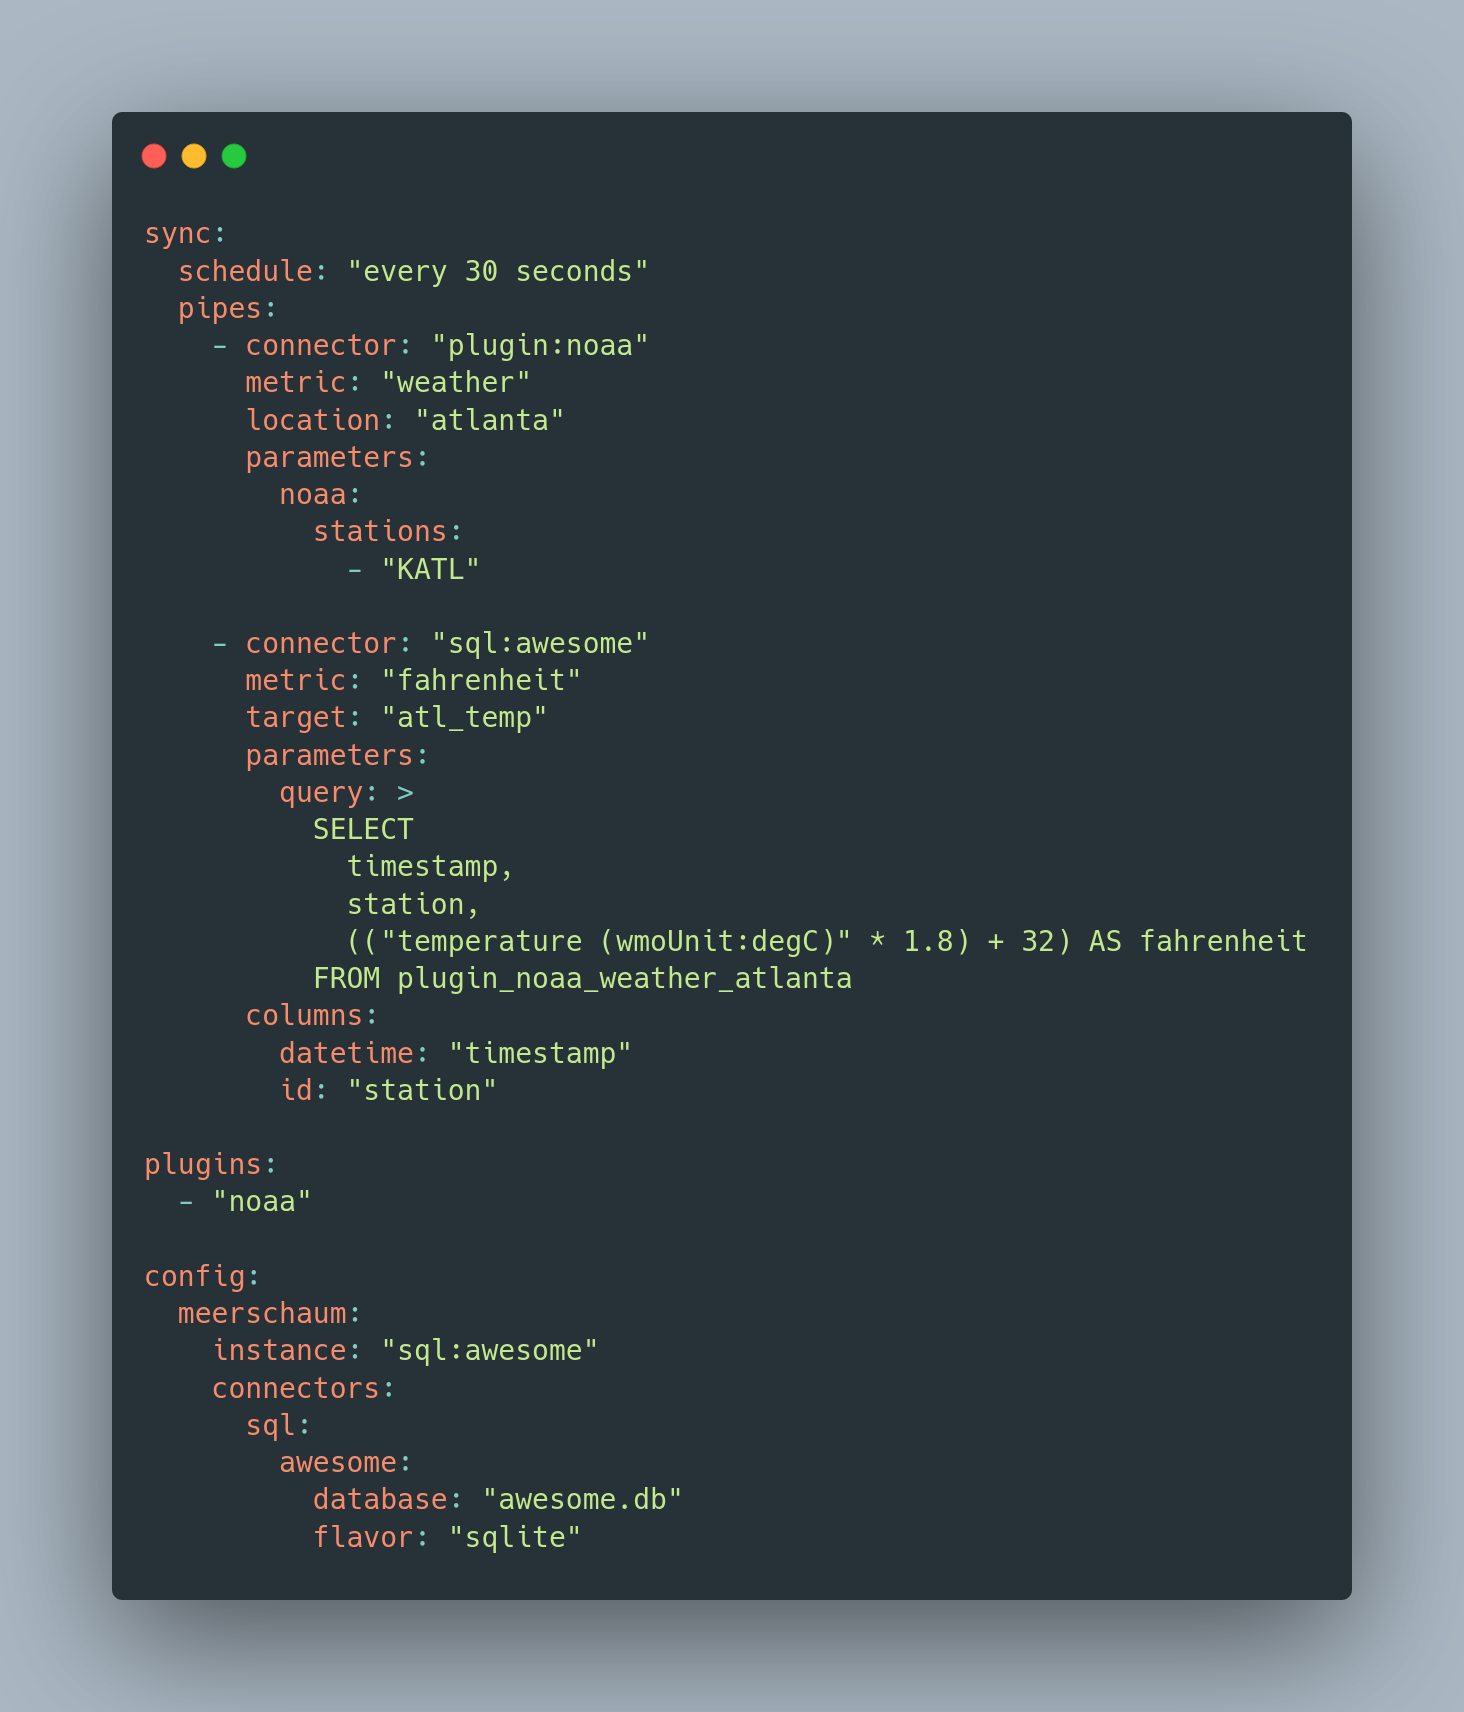Screen dimensions: 1464x1712
Task: Click the SELECT keyword in the query
Action: [x=363, y=830]
